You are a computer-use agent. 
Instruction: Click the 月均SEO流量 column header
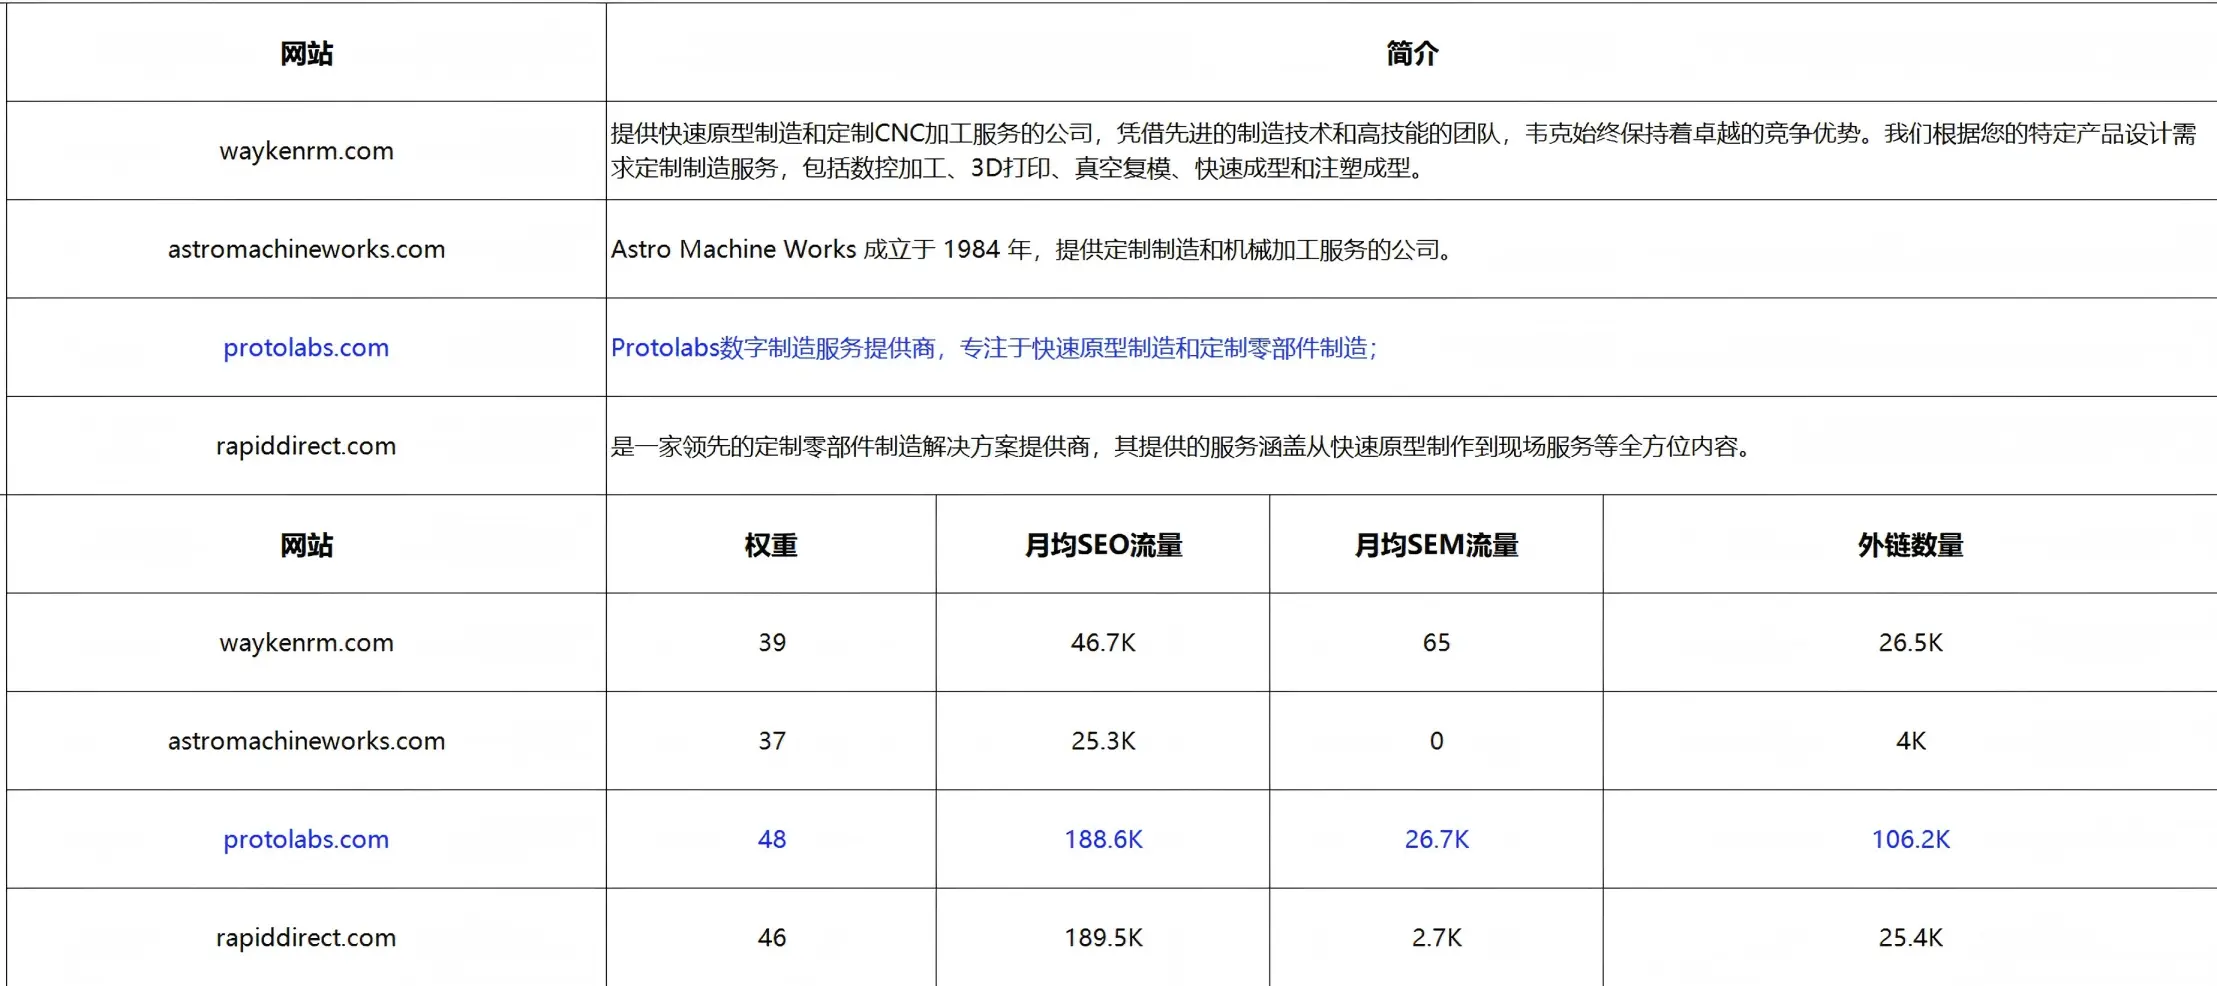pyautogui.click(x=1103, y=545)
